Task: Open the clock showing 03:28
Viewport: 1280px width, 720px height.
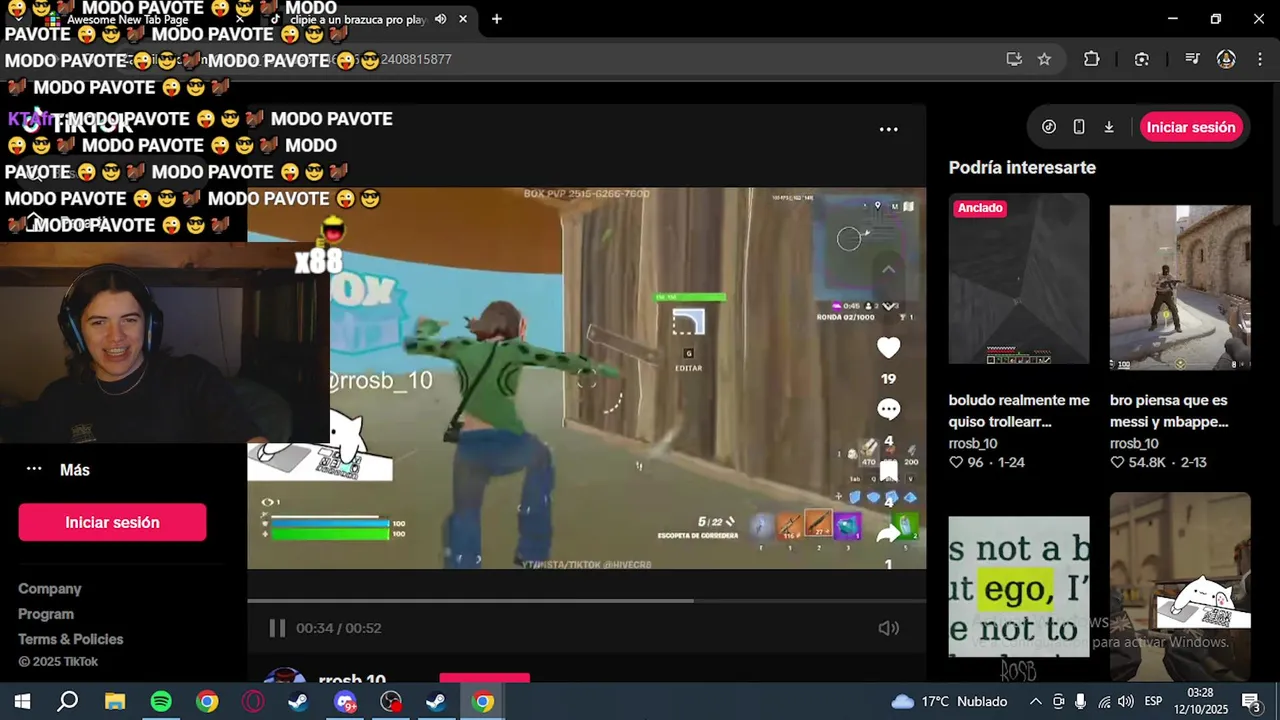Action: 1200,701
